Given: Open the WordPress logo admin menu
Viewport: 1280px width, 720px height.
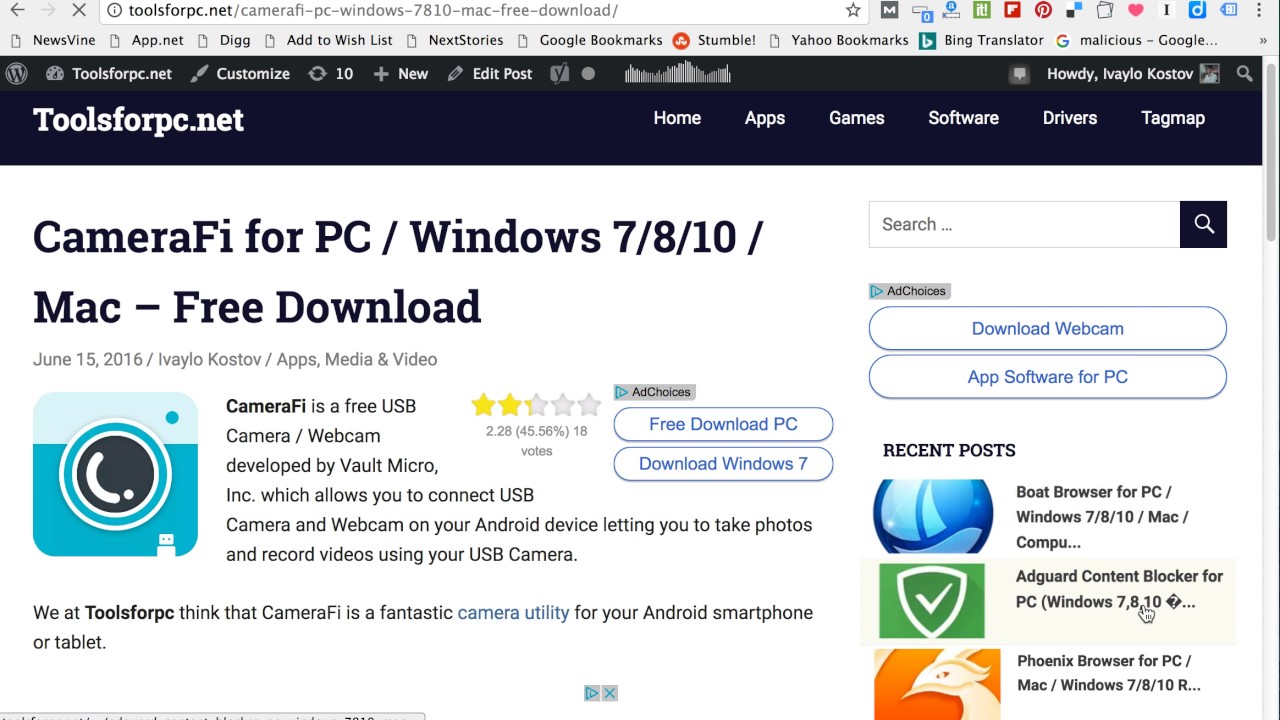Looking at the screenshot, I should (x=16, y=74).
